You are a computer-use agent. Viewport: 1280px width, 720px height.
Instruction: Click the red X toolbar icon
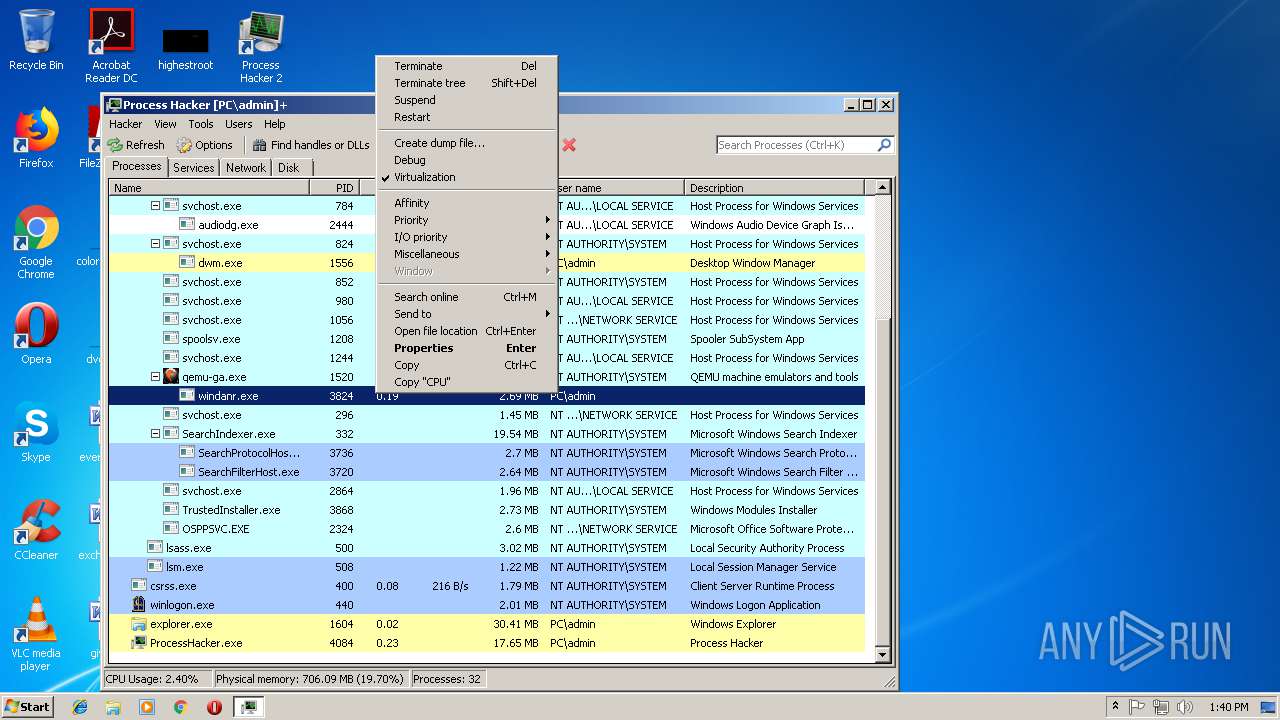click(569, 145)
